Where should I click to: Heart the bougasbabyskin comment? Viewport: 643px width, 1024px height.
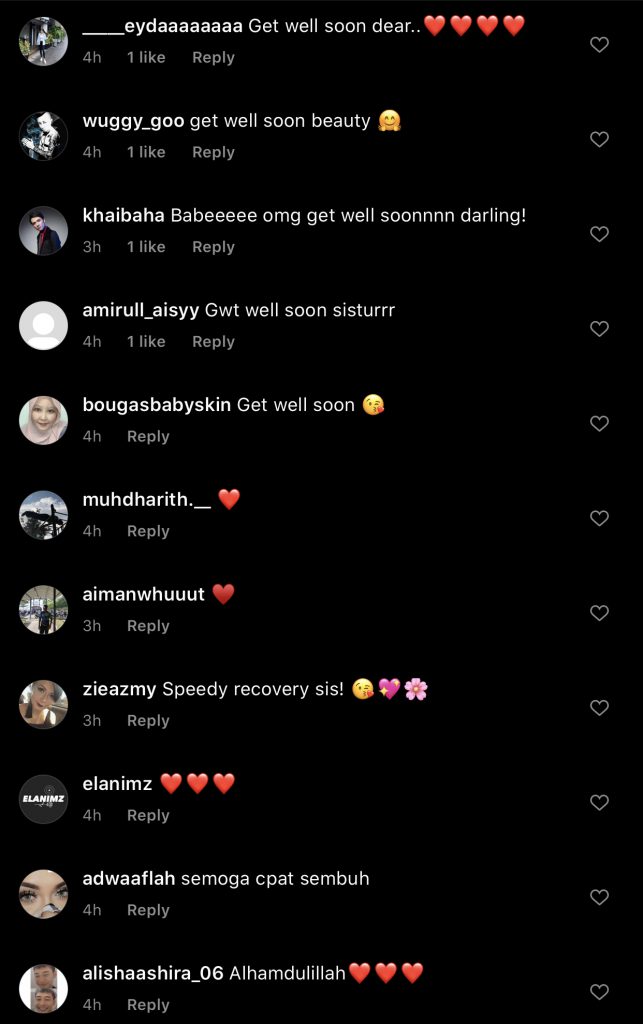pyautogui.click(x=599, y=423)
